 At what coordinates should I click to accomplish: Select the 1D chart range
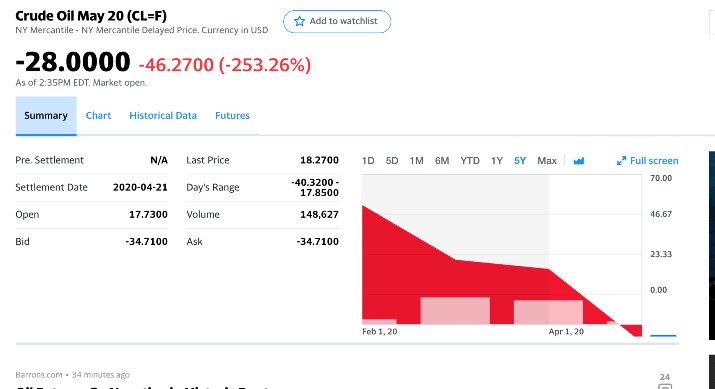368,161
